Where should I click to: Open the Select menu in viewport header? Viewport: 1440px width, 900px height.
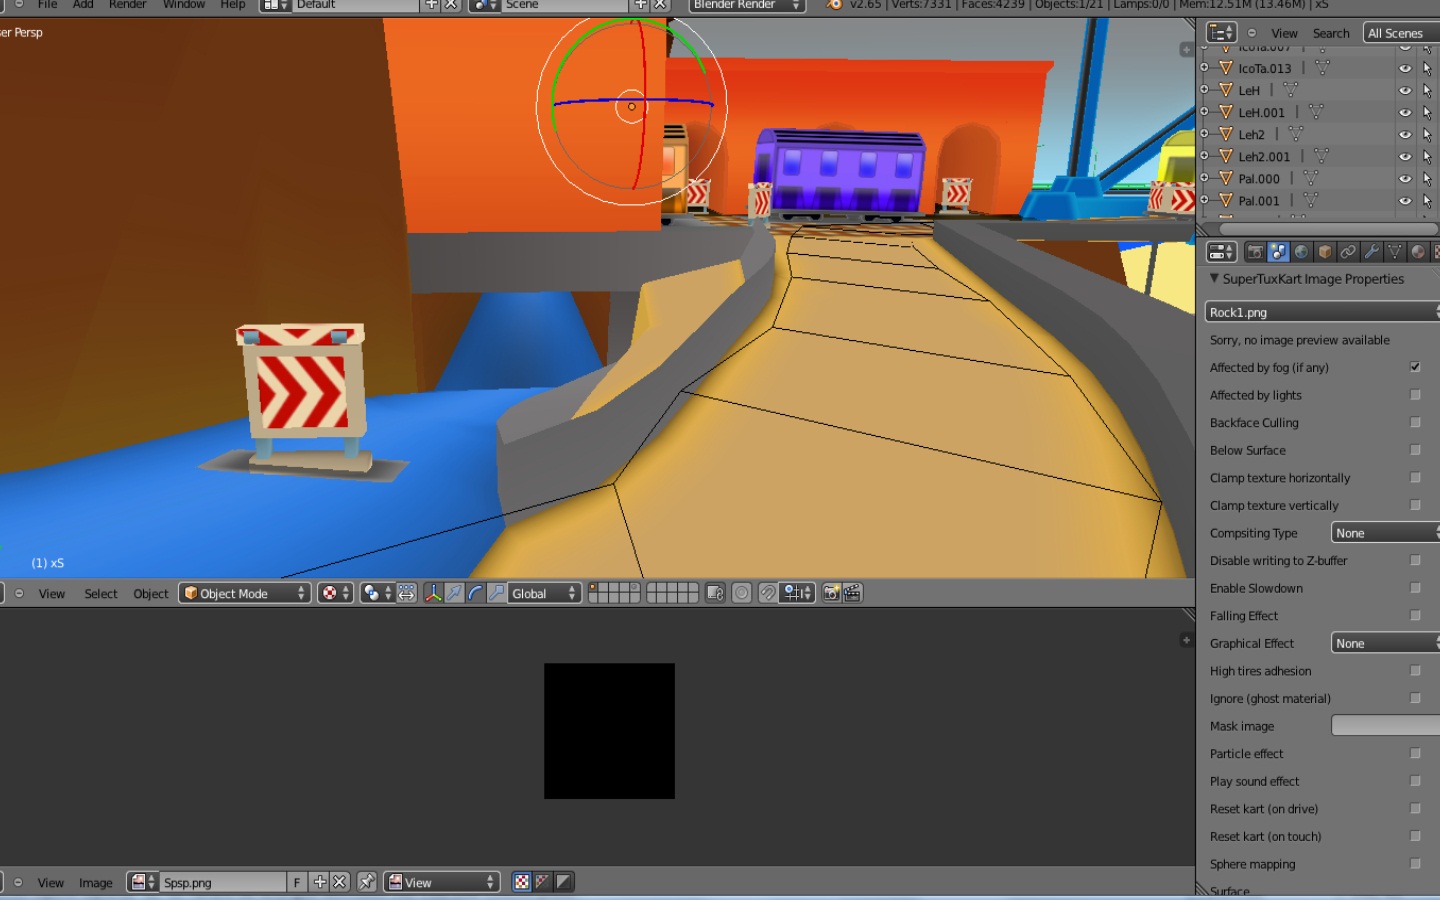click(100, 594)
